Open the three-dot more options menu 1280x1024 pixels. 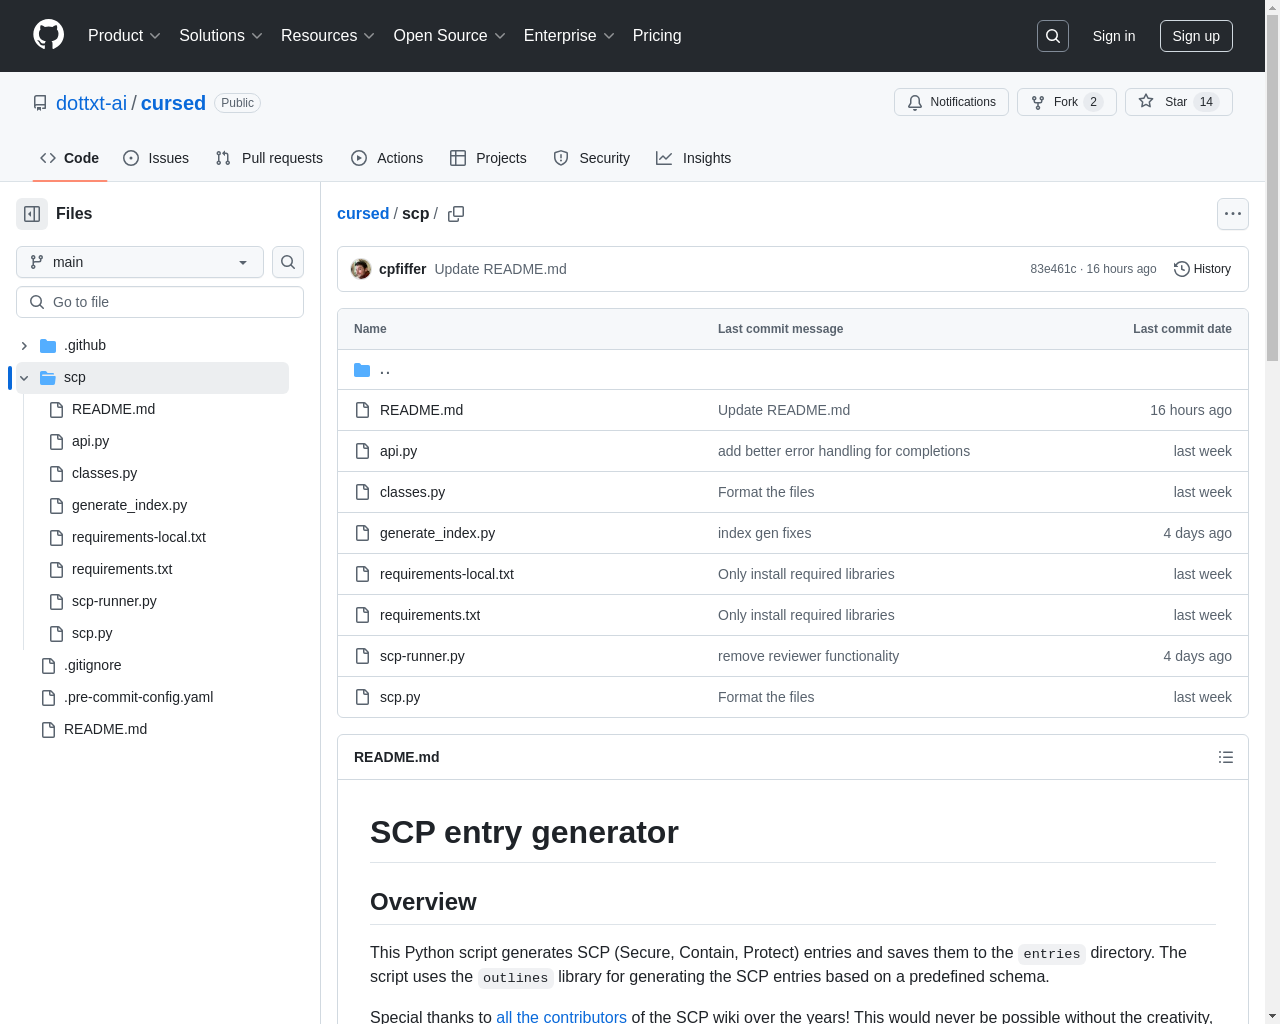coord(1233,214)
